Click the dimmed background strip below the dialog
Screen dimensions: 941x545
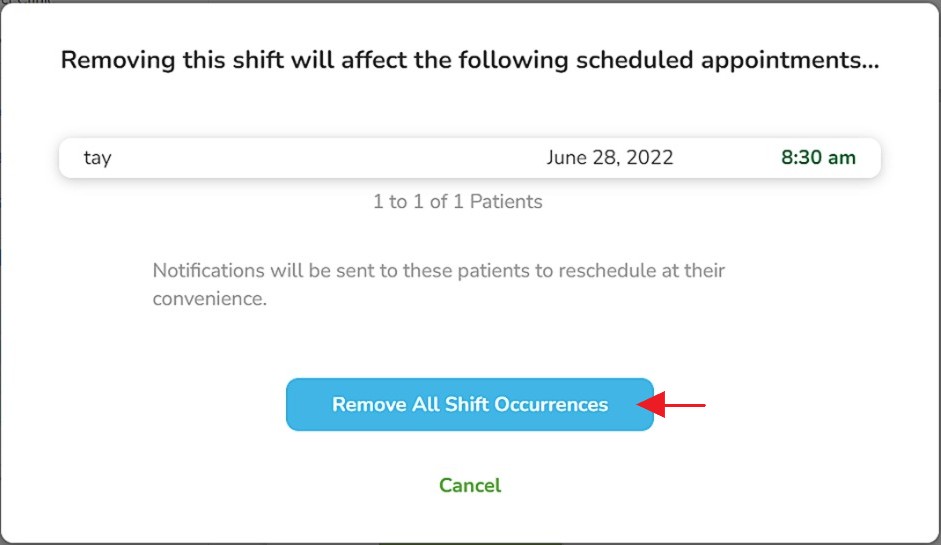[x=470, y=543]
